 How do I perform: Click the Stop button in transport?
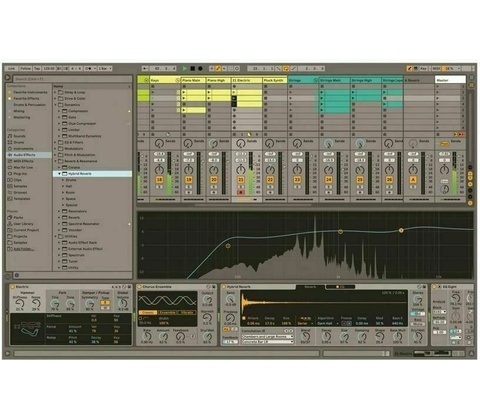pos(192,68)
